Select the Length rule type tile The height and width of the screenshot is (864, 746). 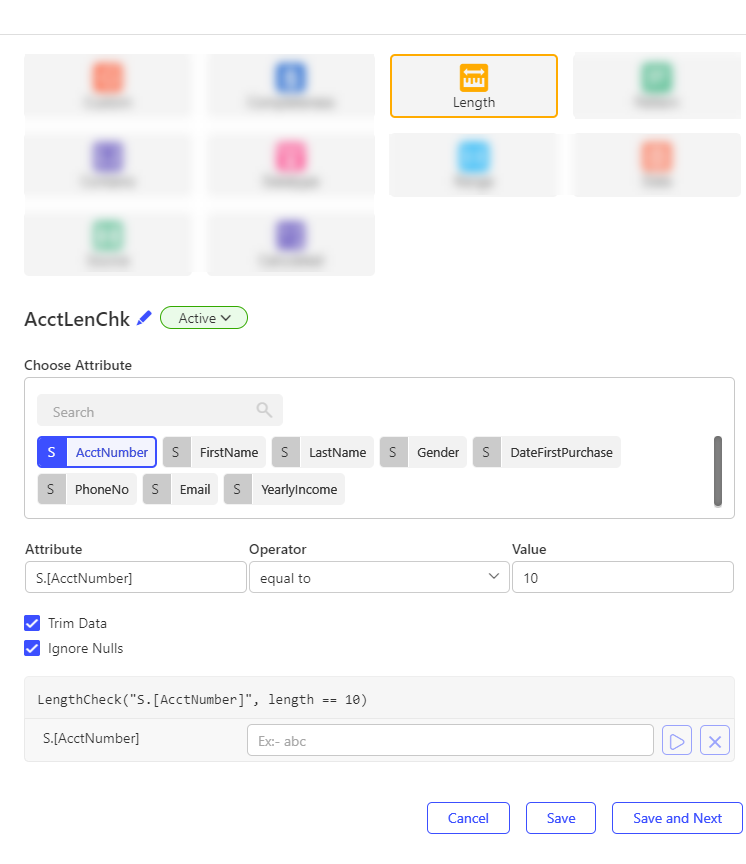pos(473,86)
